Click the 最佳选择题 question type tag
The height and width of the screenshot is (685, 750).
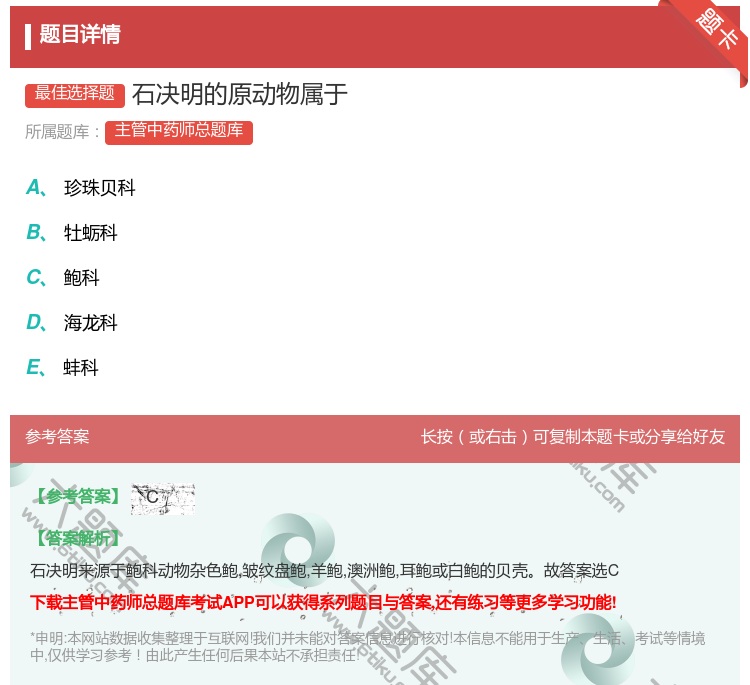75,94
